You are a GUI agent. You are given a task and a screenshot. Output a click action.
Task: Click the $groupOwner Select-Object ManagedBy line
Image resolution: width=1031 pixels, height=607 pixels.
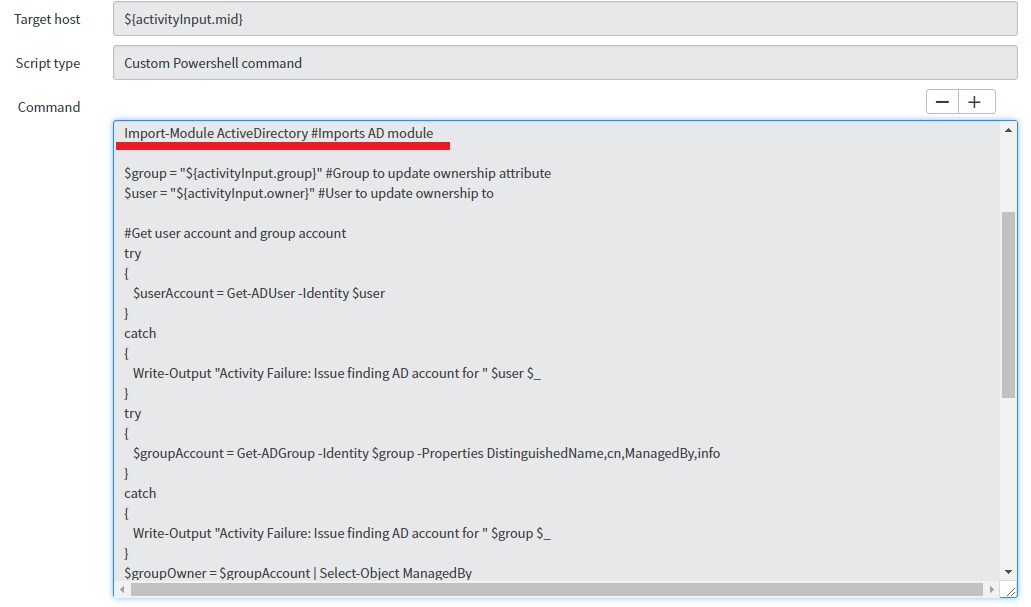tap(298, 573)
